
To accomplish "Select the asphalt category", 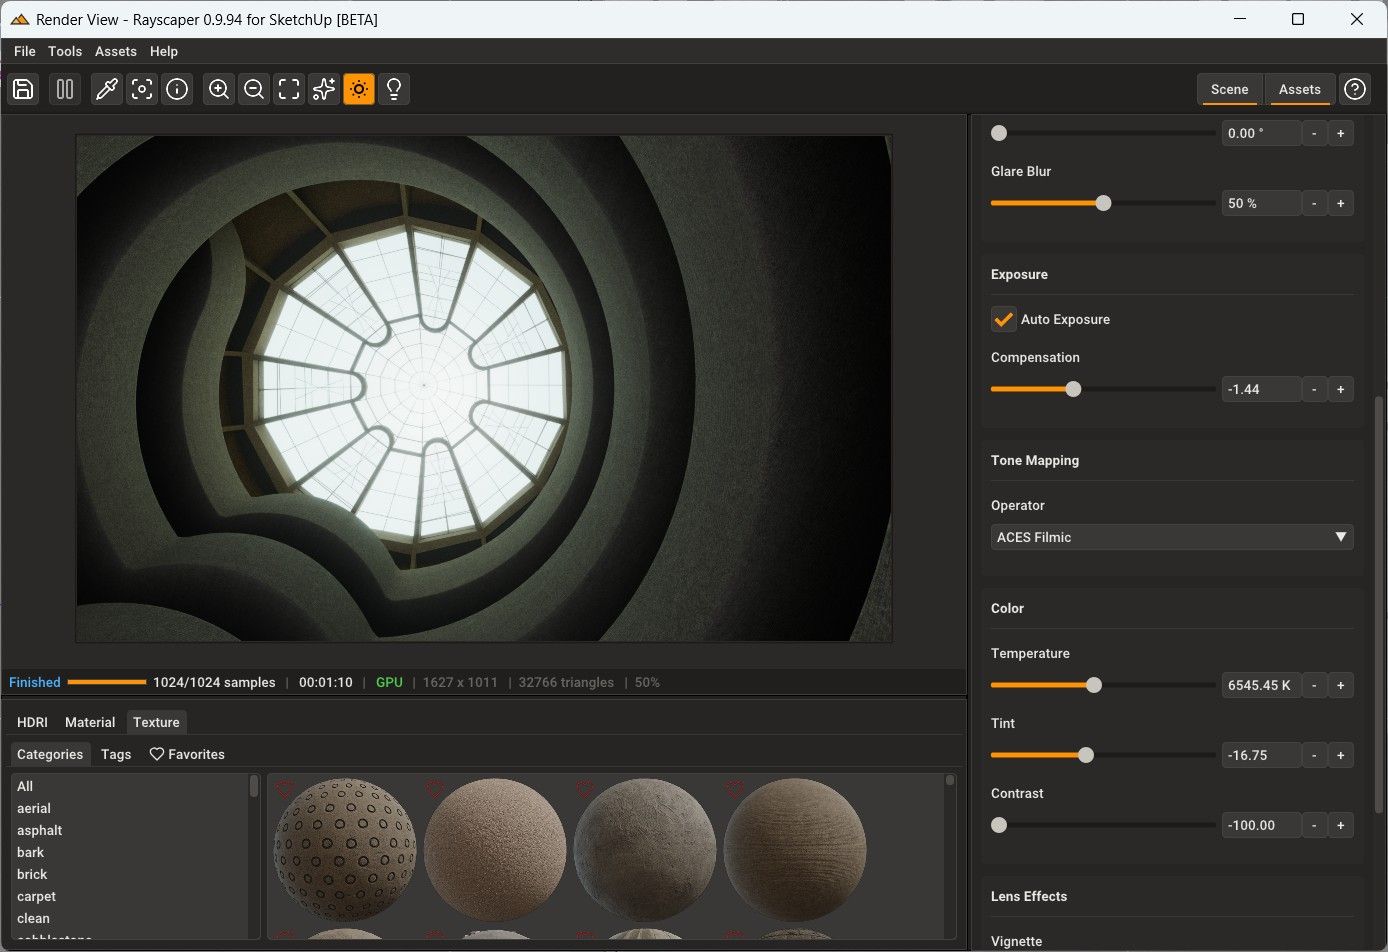I will click(130, 830).
